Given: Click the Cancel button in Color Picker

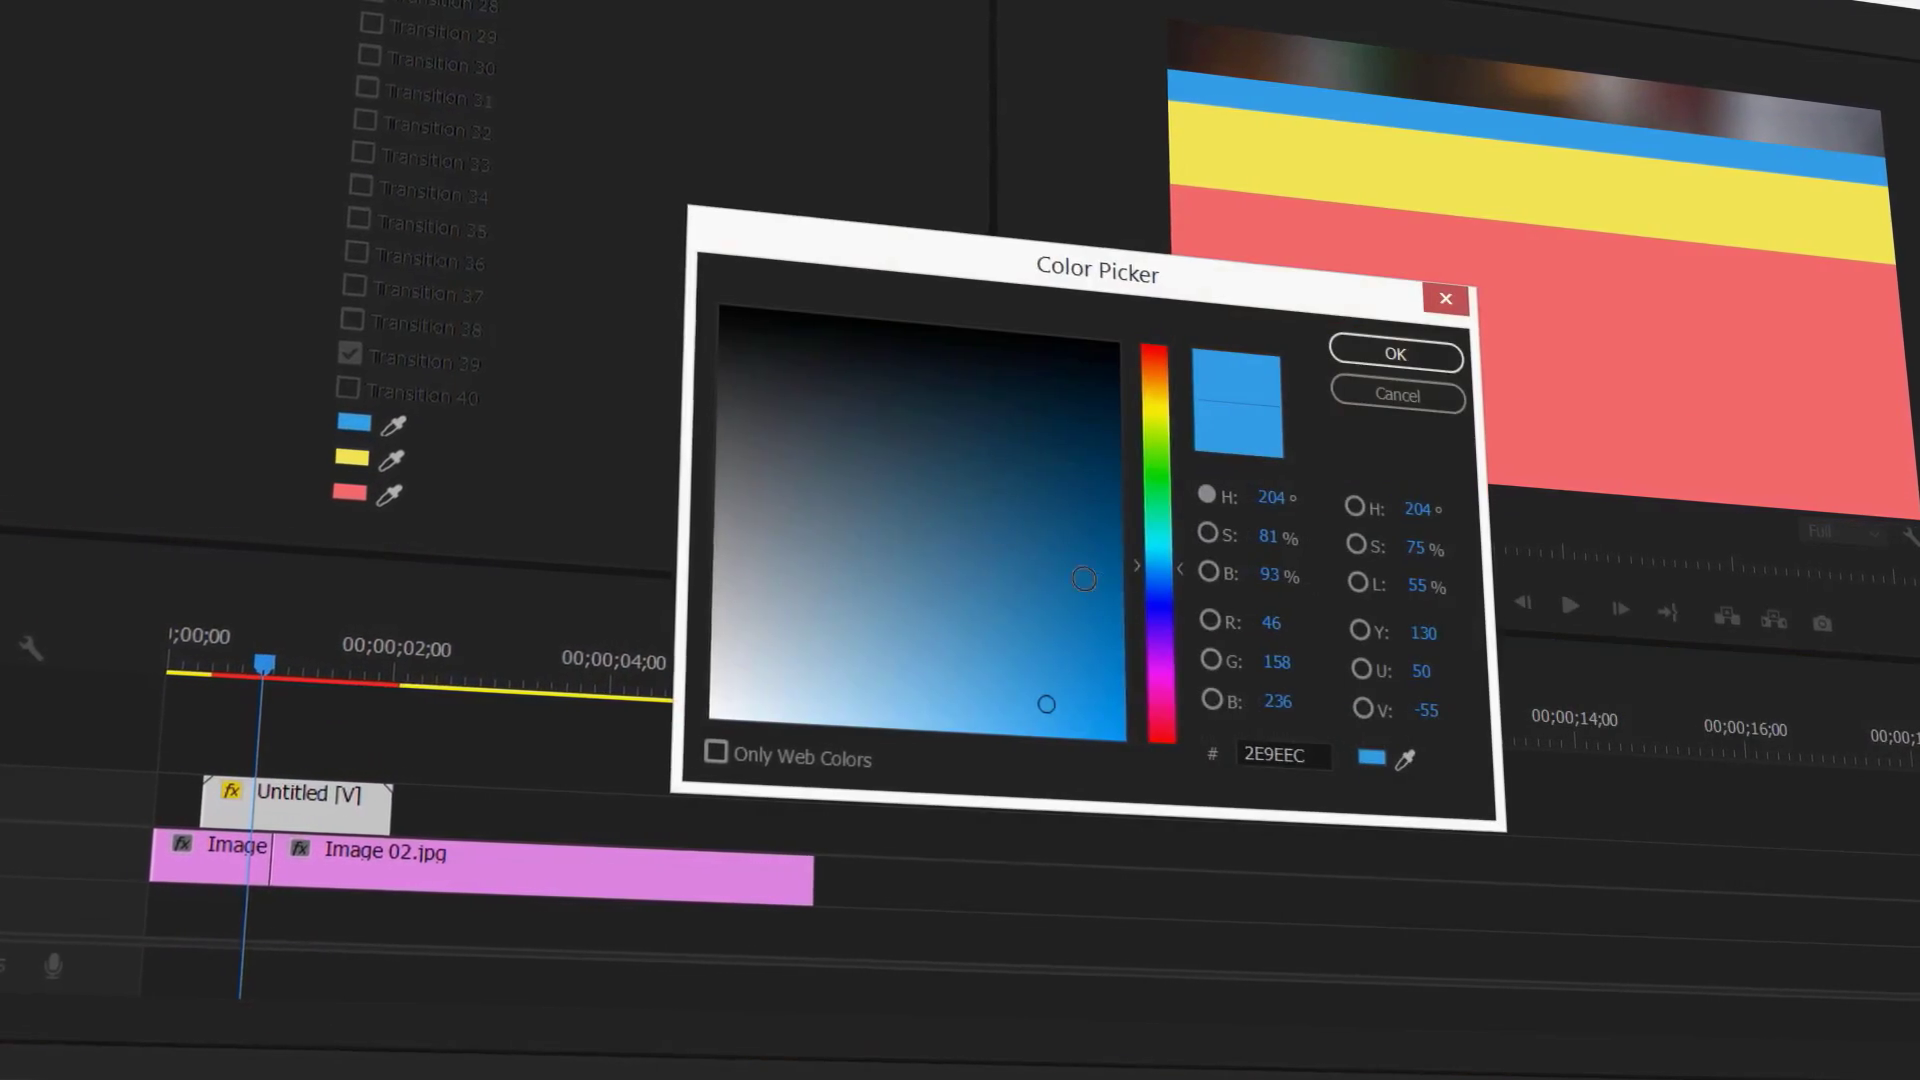Looking at the screenshot, I should [1396, 393].
